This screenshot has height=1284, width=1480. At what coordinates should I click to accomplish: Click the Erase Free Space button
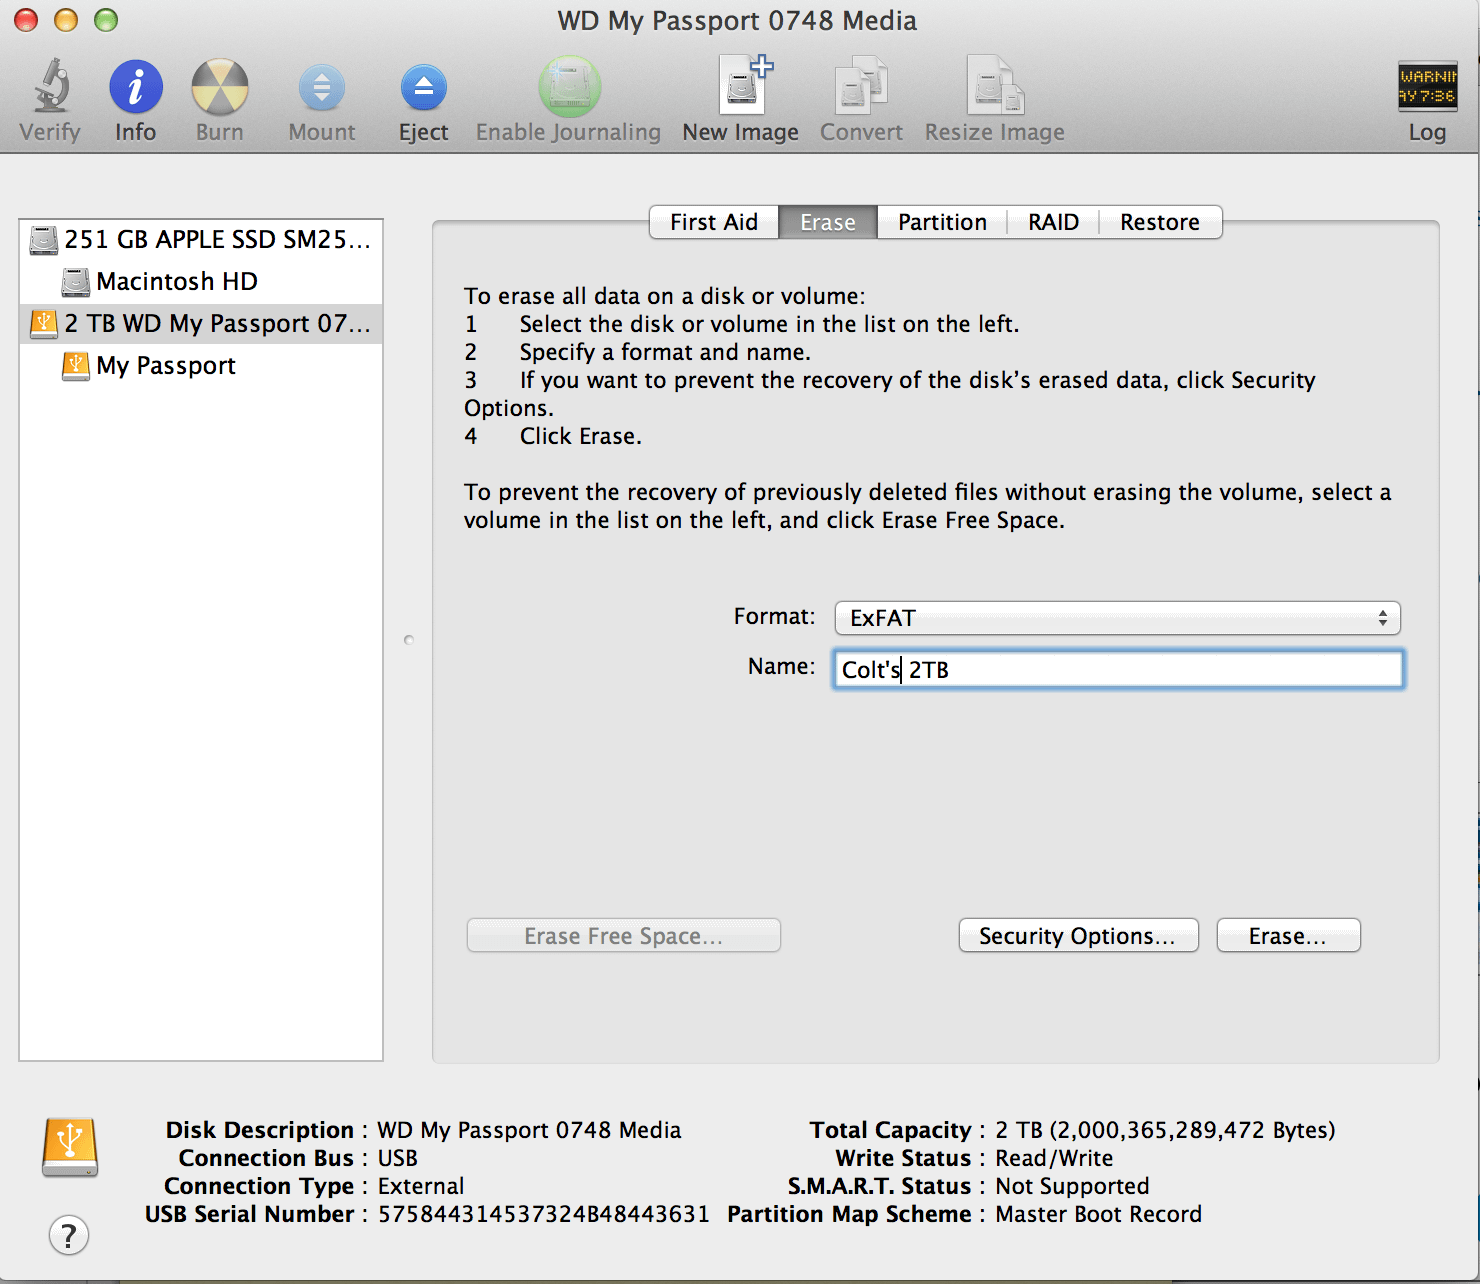[x=623, y=935]
